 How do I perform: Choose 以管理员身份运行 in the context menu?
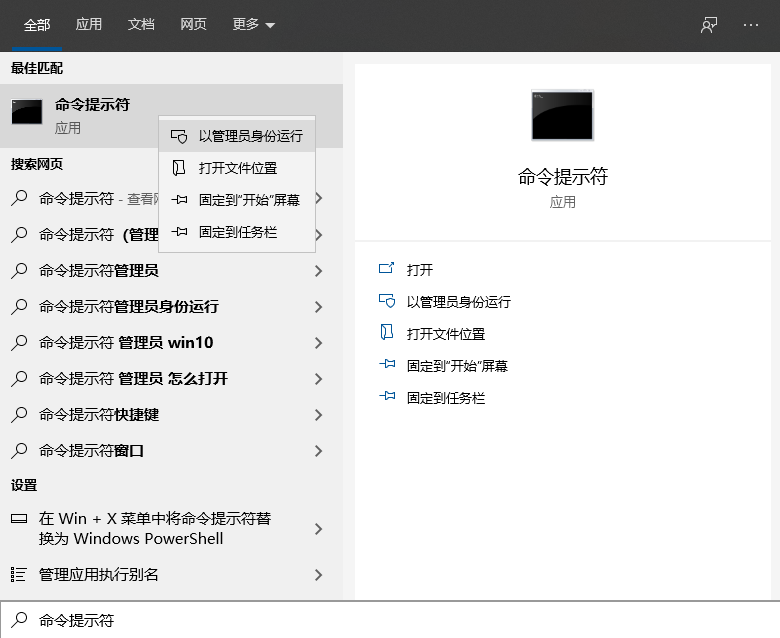click(x=250, y=136)
